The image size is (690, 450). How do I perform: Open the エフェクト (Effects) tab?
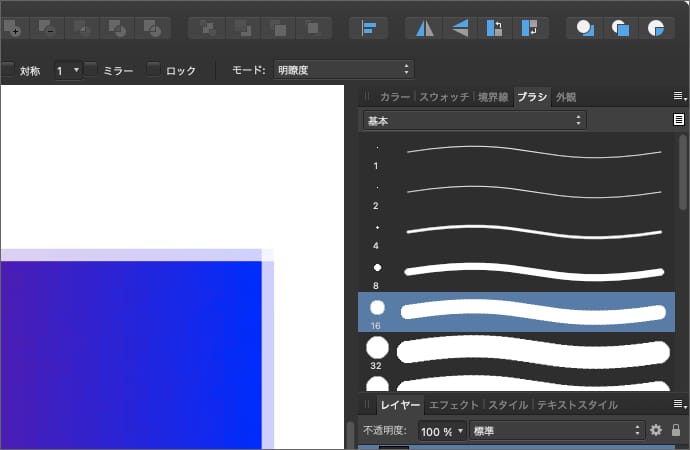coord(454,405)
